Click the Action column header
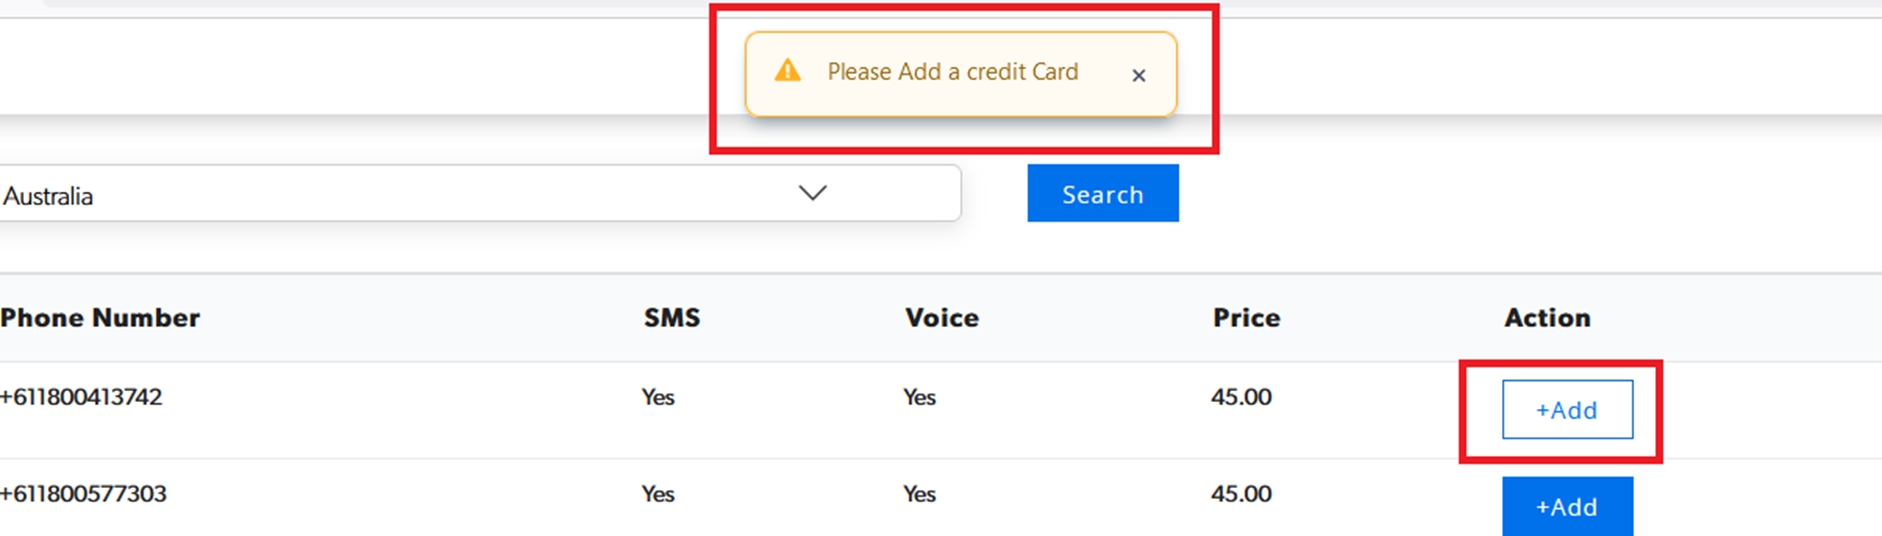 [x=1546, y=317]
